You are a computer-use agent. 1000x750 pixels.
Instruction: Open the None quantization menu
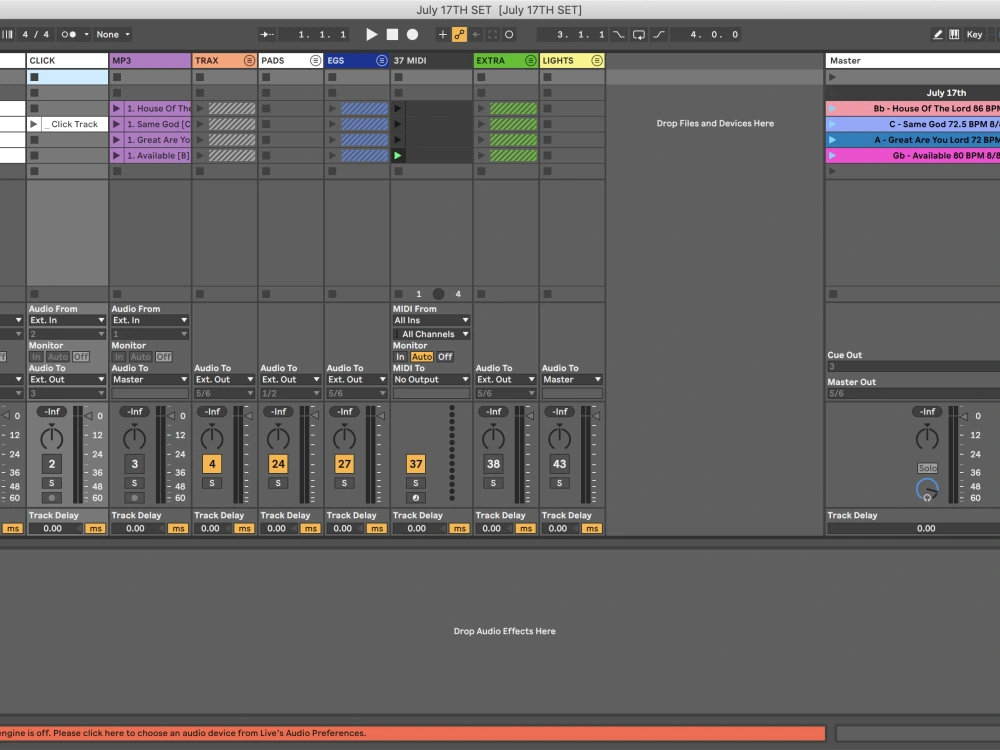(x=113, y=34)
